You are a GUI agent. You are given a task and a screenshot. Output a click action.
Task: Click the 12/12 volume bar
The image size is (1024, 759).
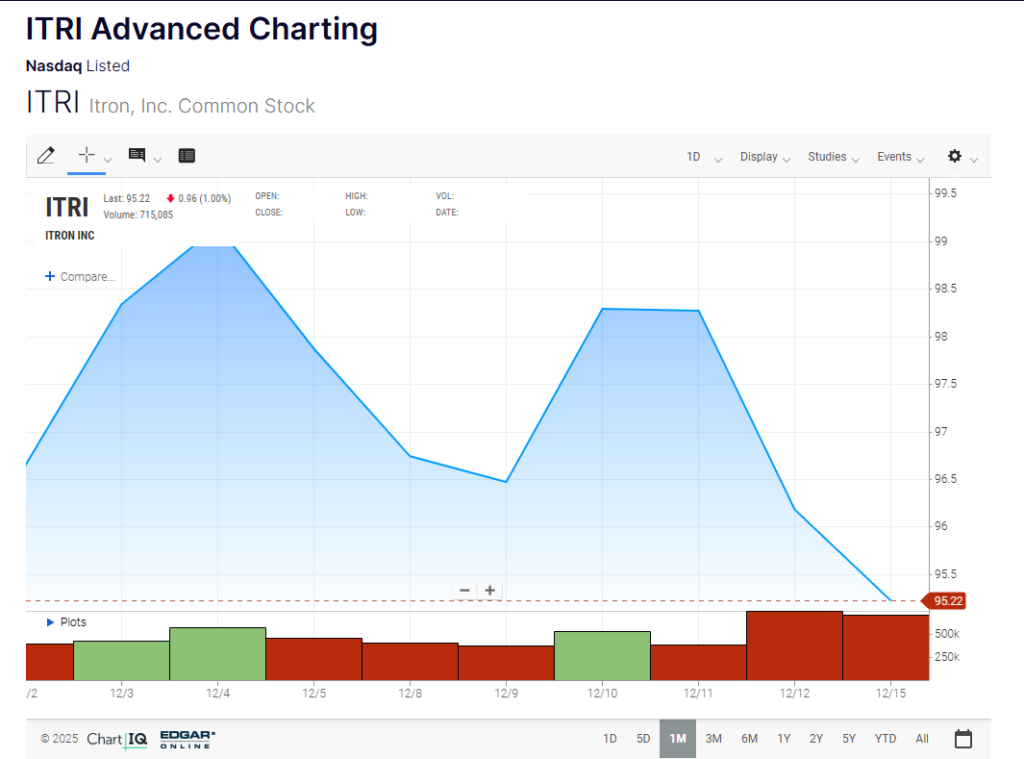click(794, 645)
